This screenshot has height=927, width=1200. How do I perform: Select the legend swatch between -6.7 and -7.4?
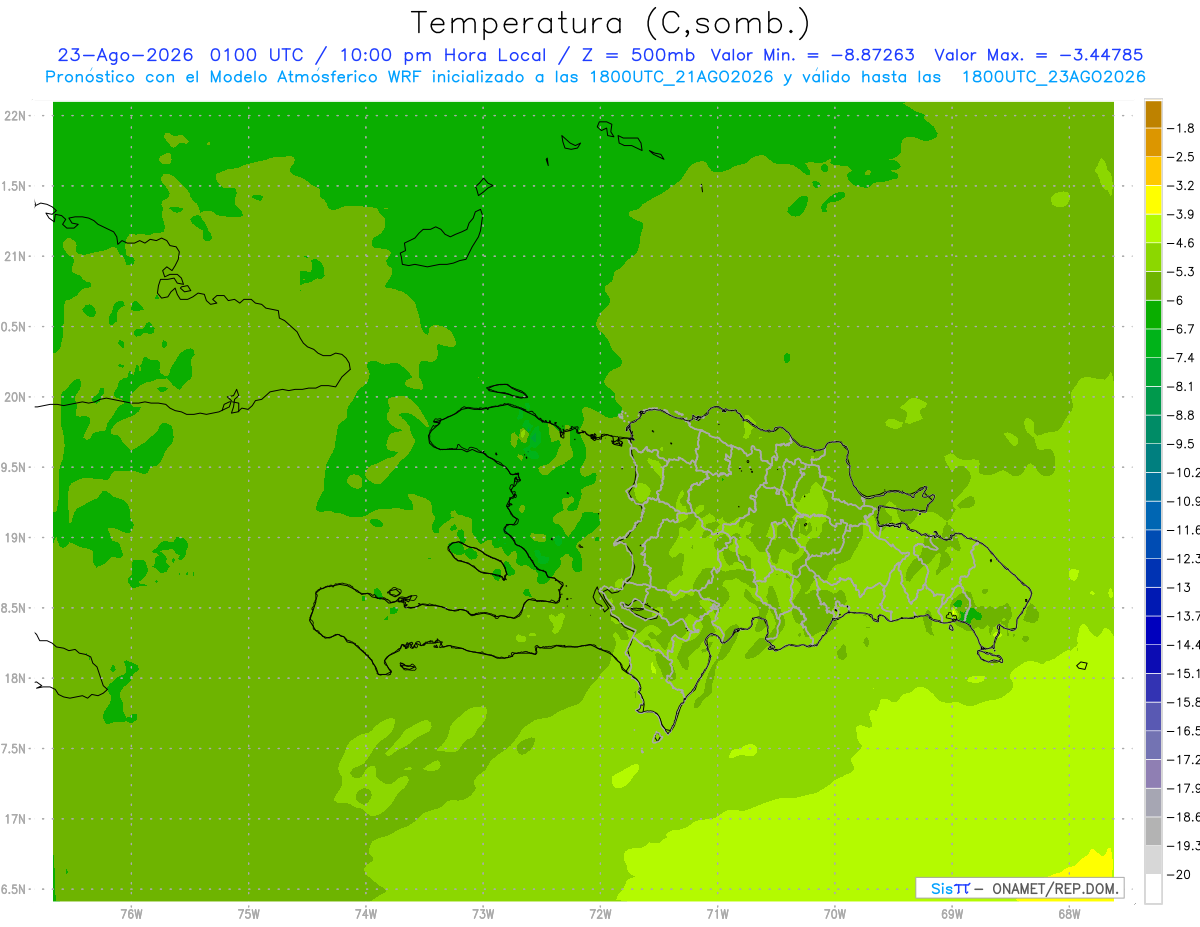[1153, 343]
